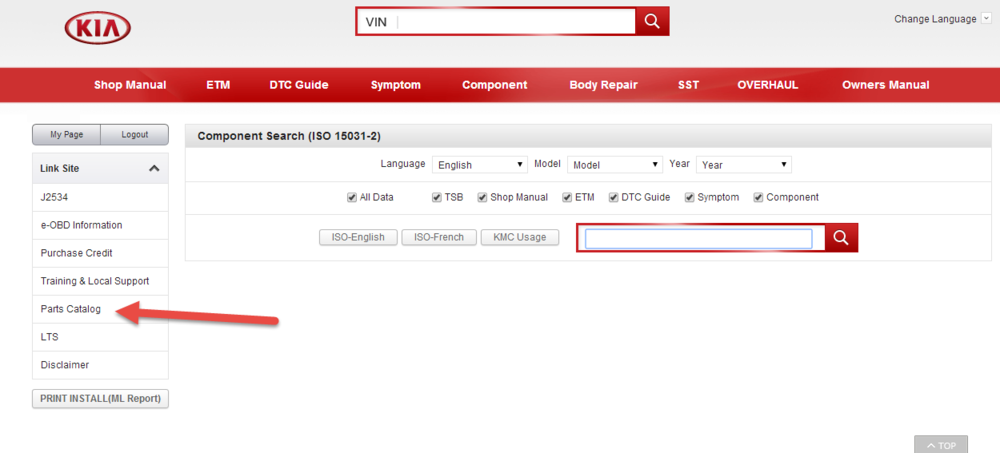The width and height of the screenshot is (1000, 453).
Task: Toggle the Shop Manual checkbox
Action: point(482,197)
